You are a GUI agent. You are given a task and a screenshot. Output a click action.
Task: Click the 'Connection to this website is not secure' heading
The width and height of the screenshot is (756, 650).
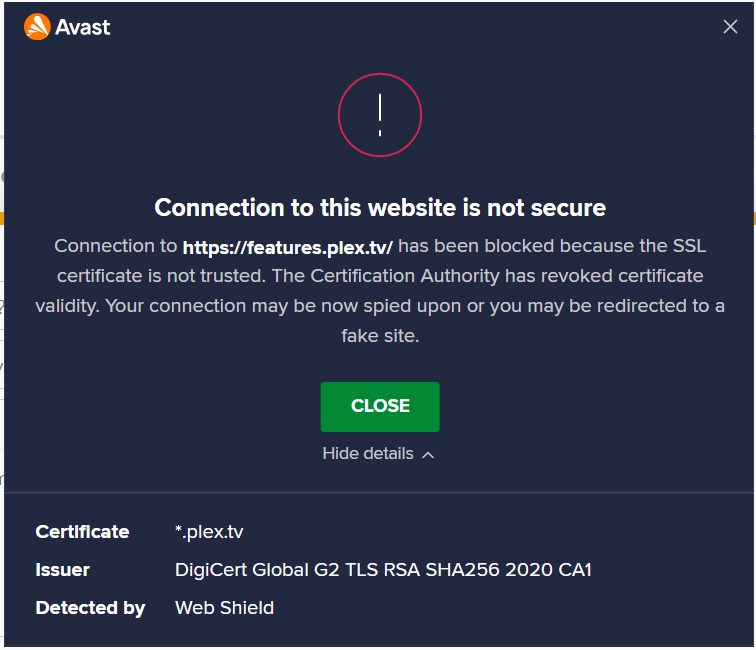[x=380, y=208]
